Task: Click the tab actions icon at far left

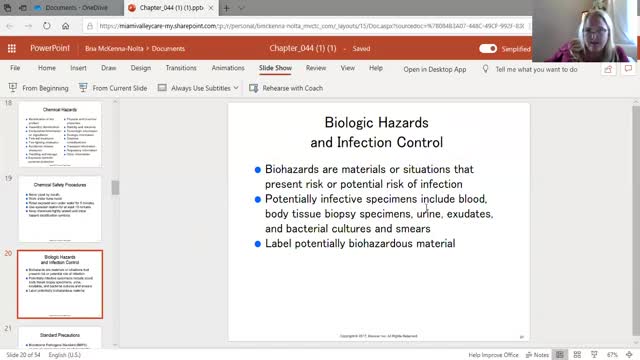Action: [7, 8]
